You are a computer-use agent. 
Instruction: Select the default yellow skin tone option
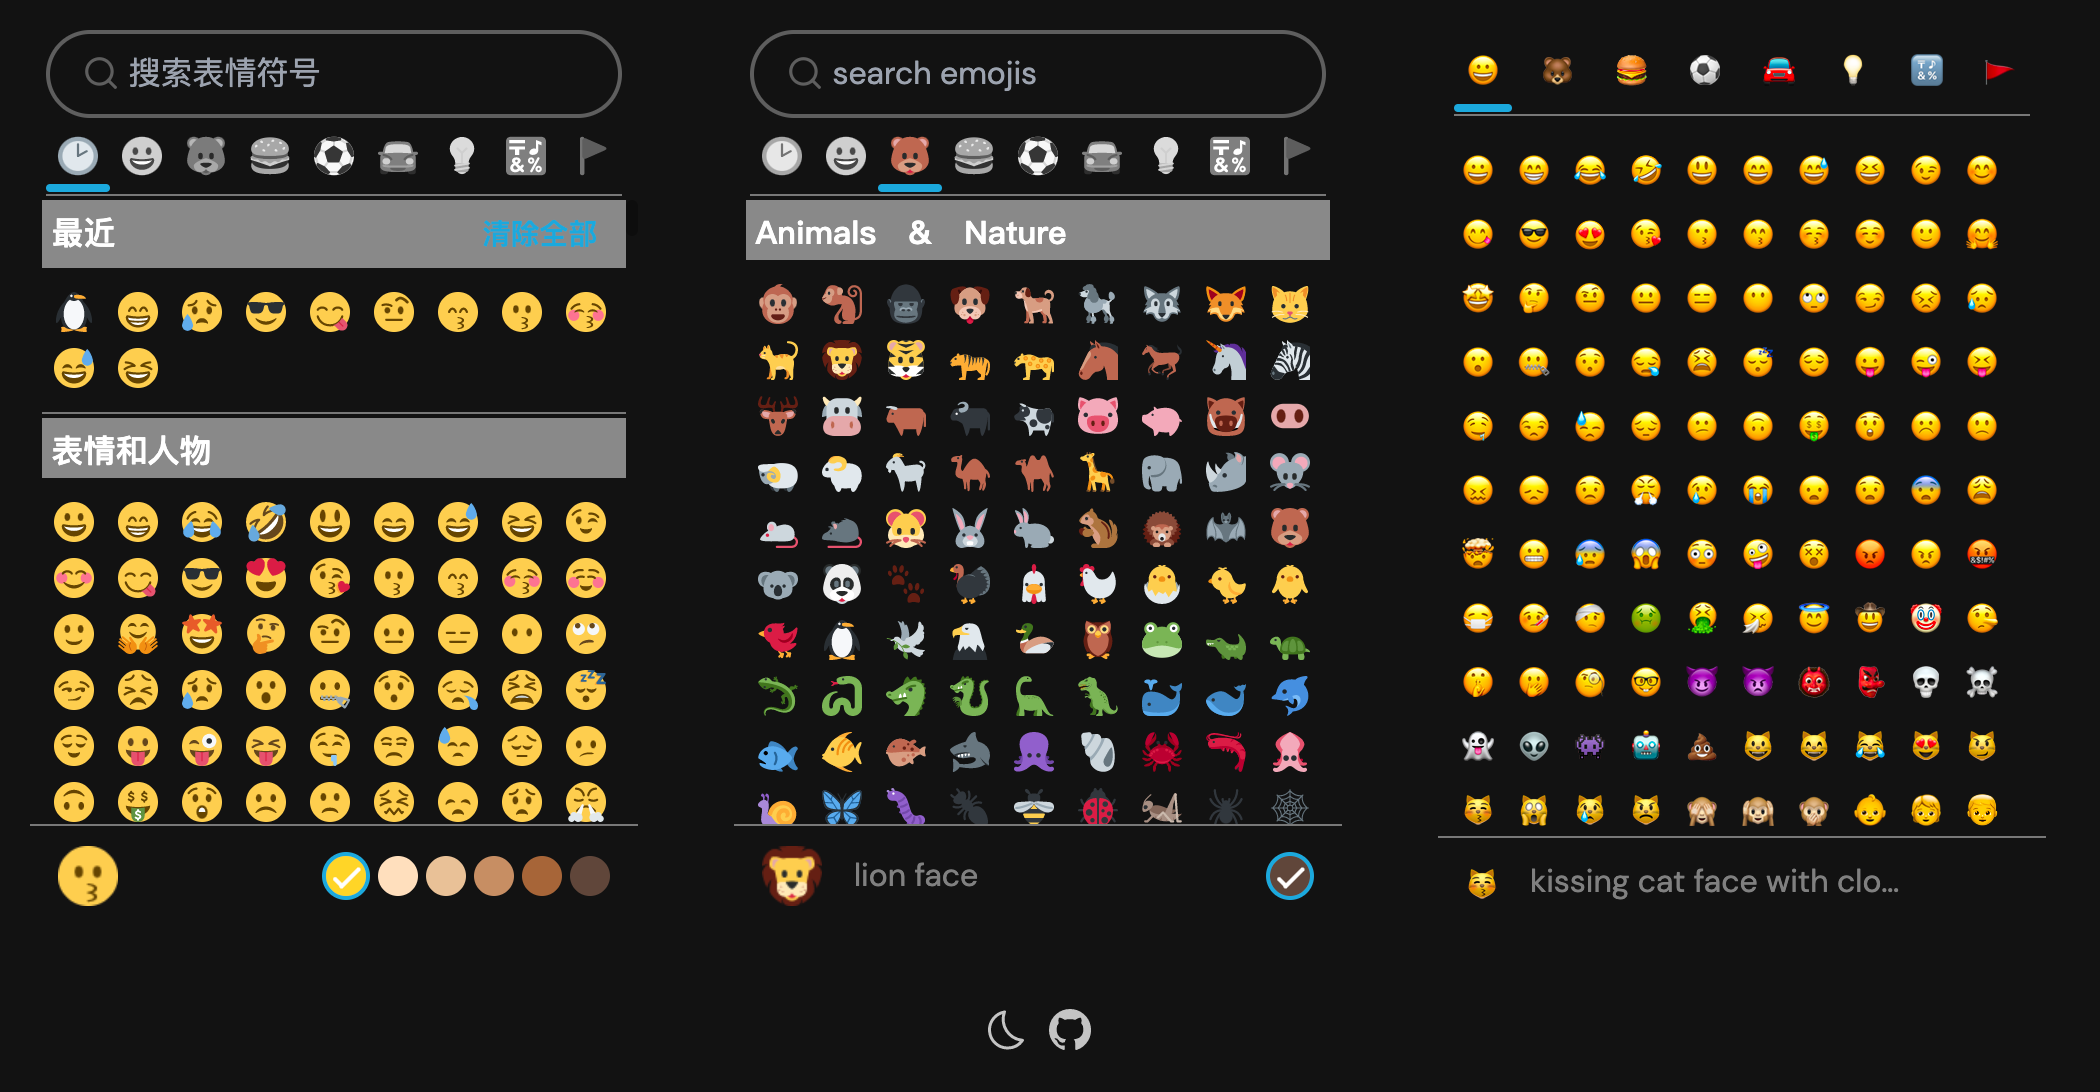pyautogui.click(x=346, y=876)
